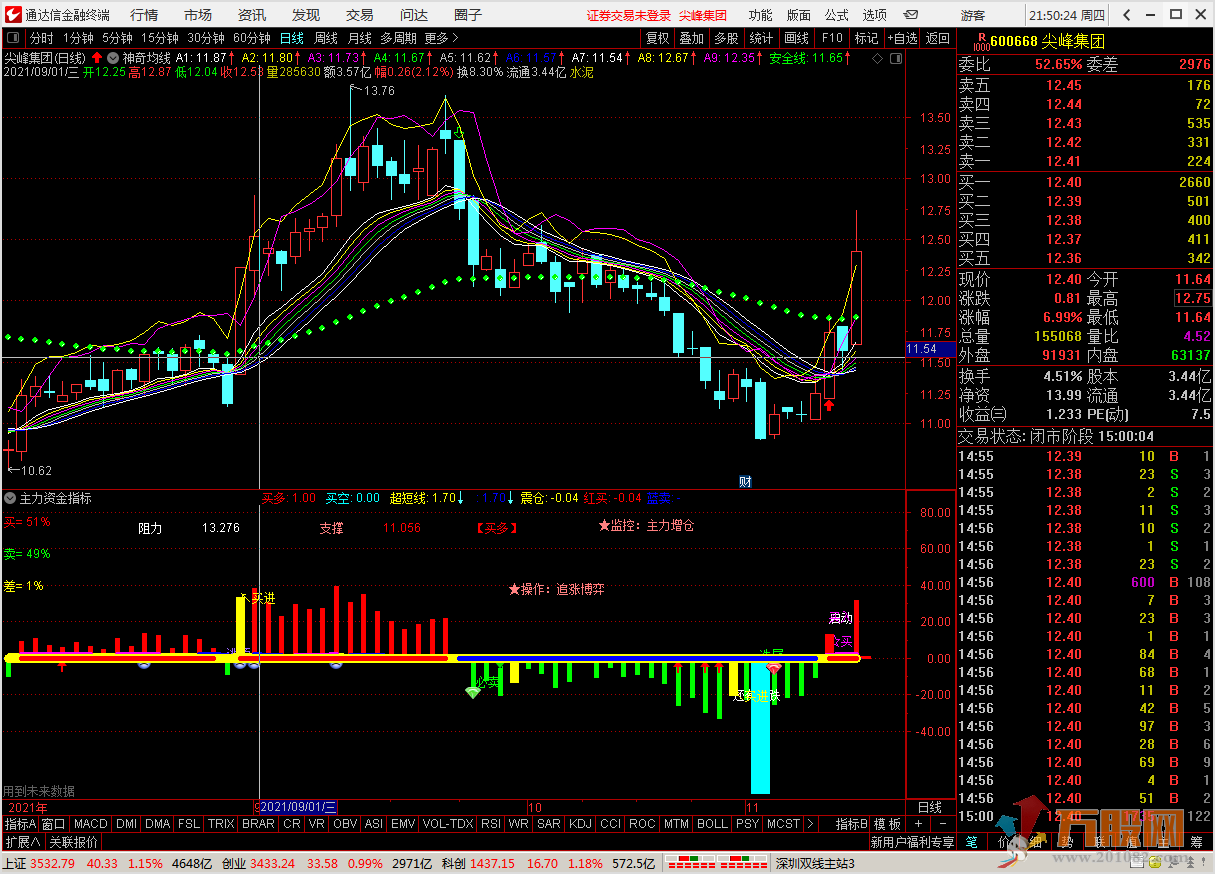Image resolution: width=1215 pixels, height=874 pixels.
Task: Open the 新用户福利专享 promotion link
Action: (913, 843)
